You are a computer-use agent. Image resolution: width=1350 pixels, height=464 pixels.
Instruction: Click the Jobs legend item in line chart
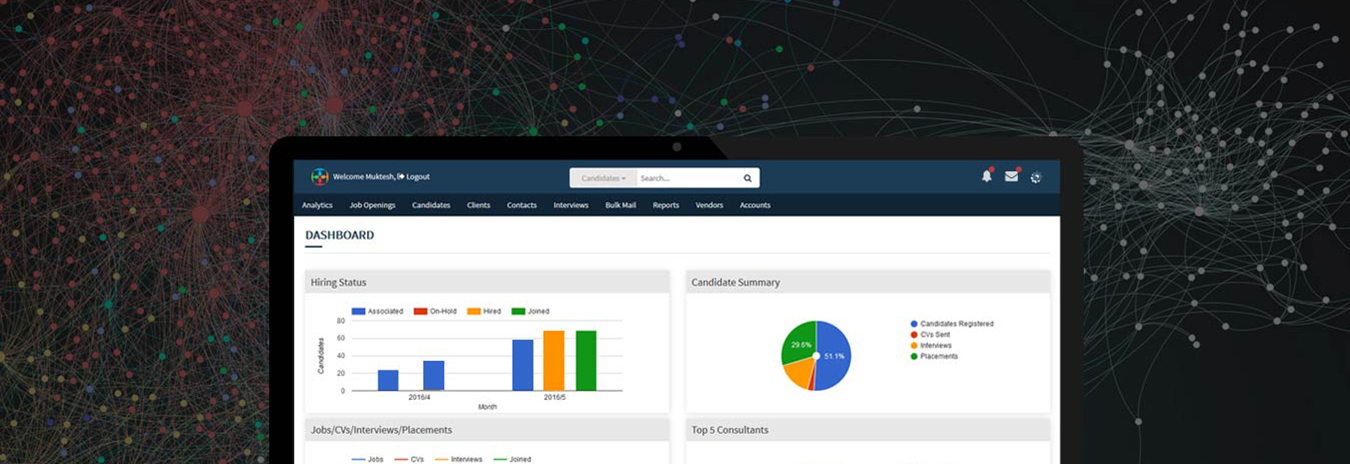[368, 459]
